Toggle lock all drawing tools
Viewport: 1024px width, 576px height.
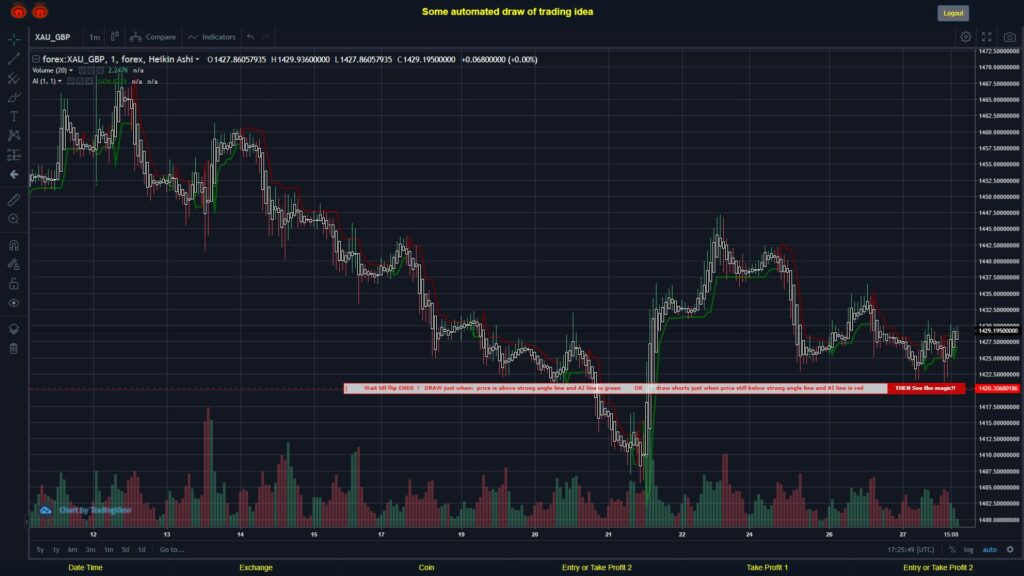click(x=14, y=283)
